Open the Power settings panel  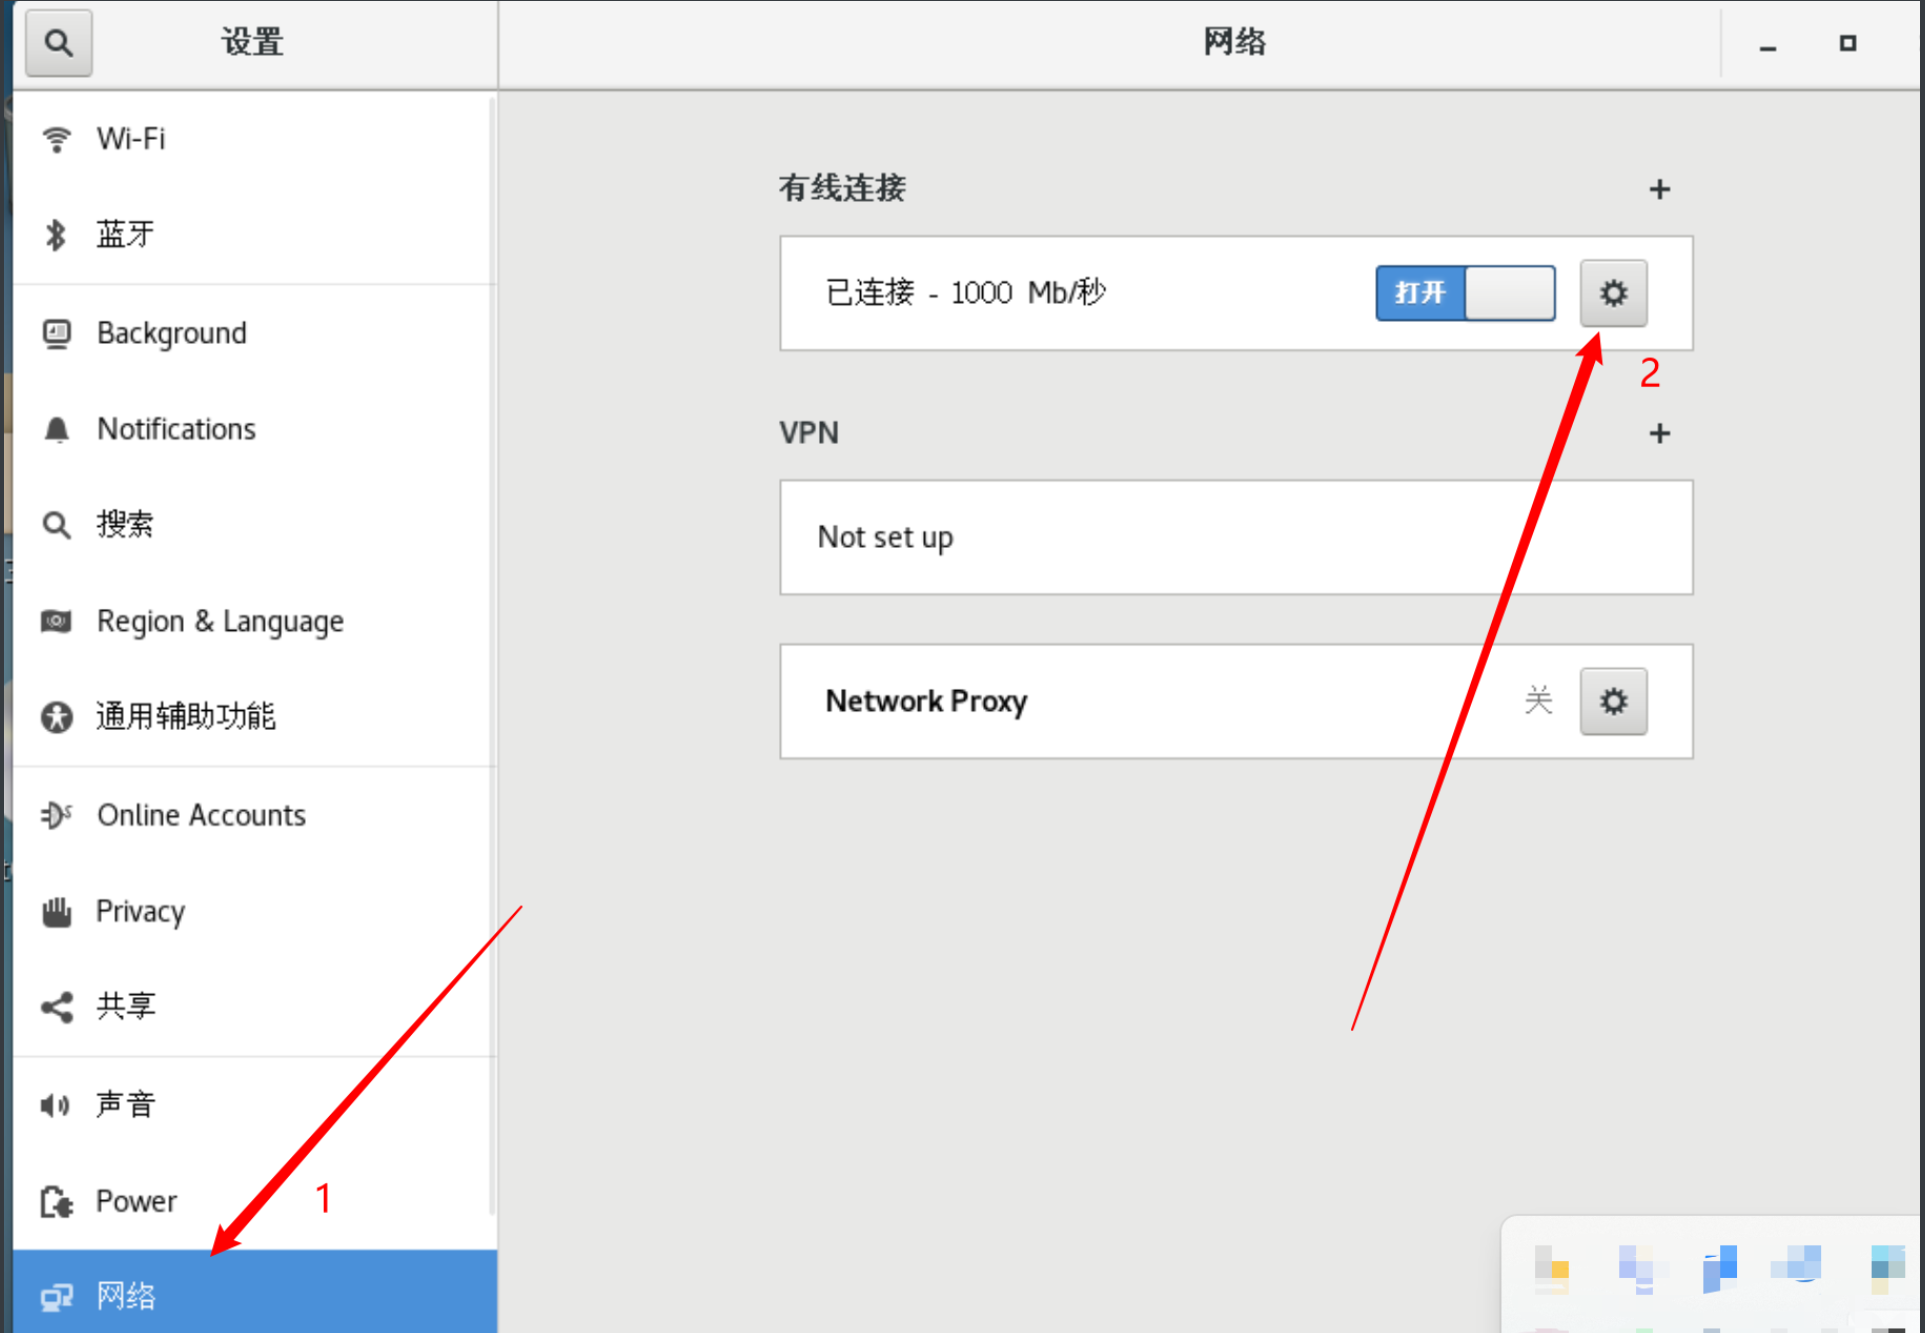point(136,1201)
